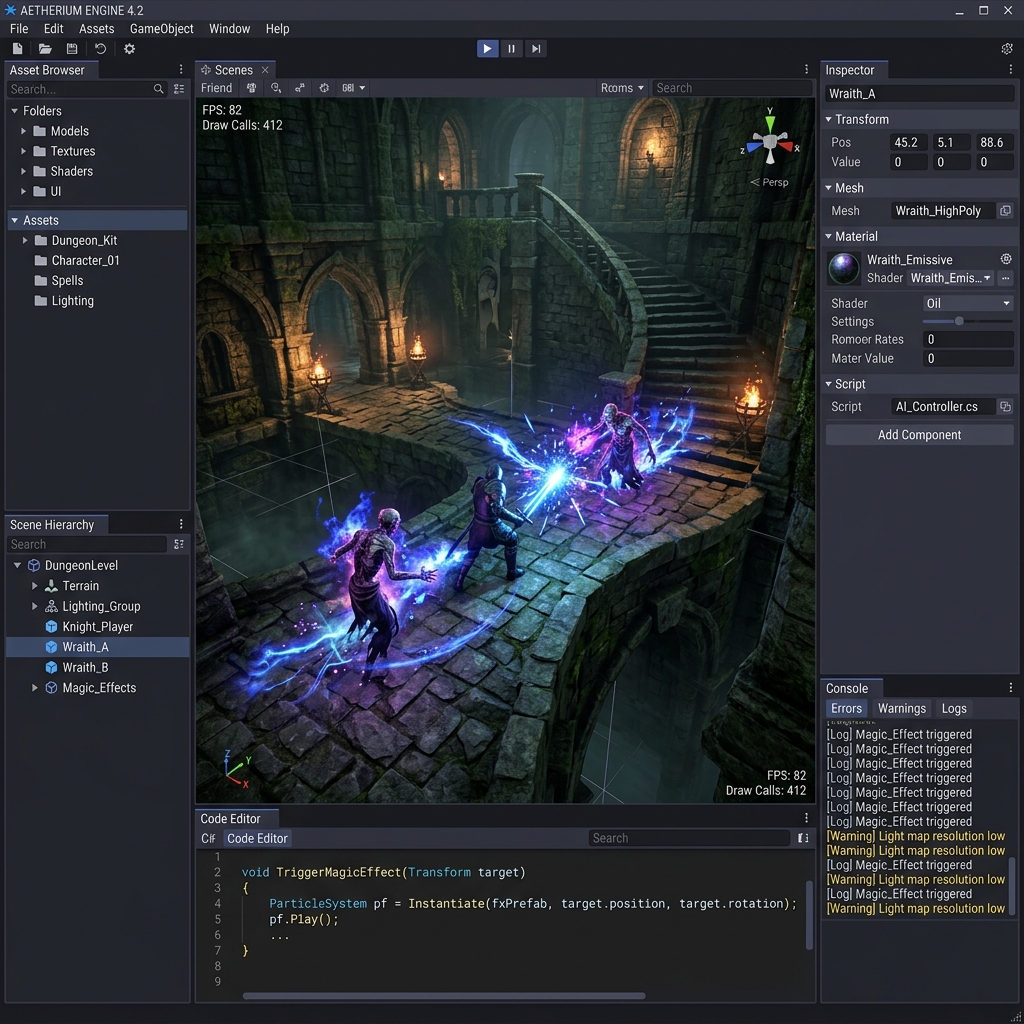Open folder icon in main toolbar

[45, 48]
